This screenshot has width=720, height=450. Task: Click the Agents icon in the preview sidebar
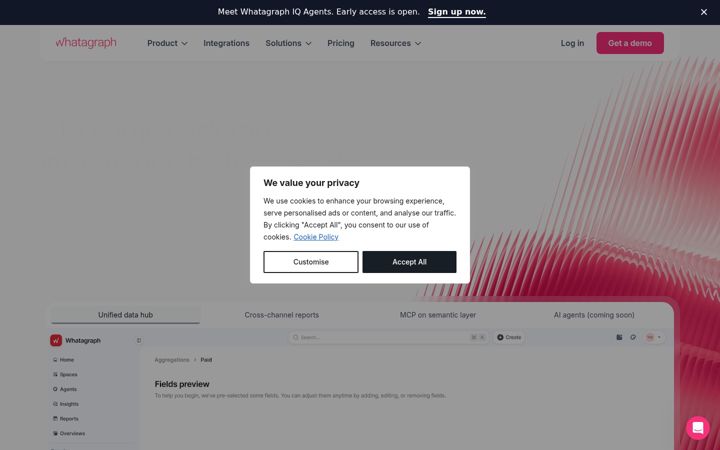pos(55,389)
